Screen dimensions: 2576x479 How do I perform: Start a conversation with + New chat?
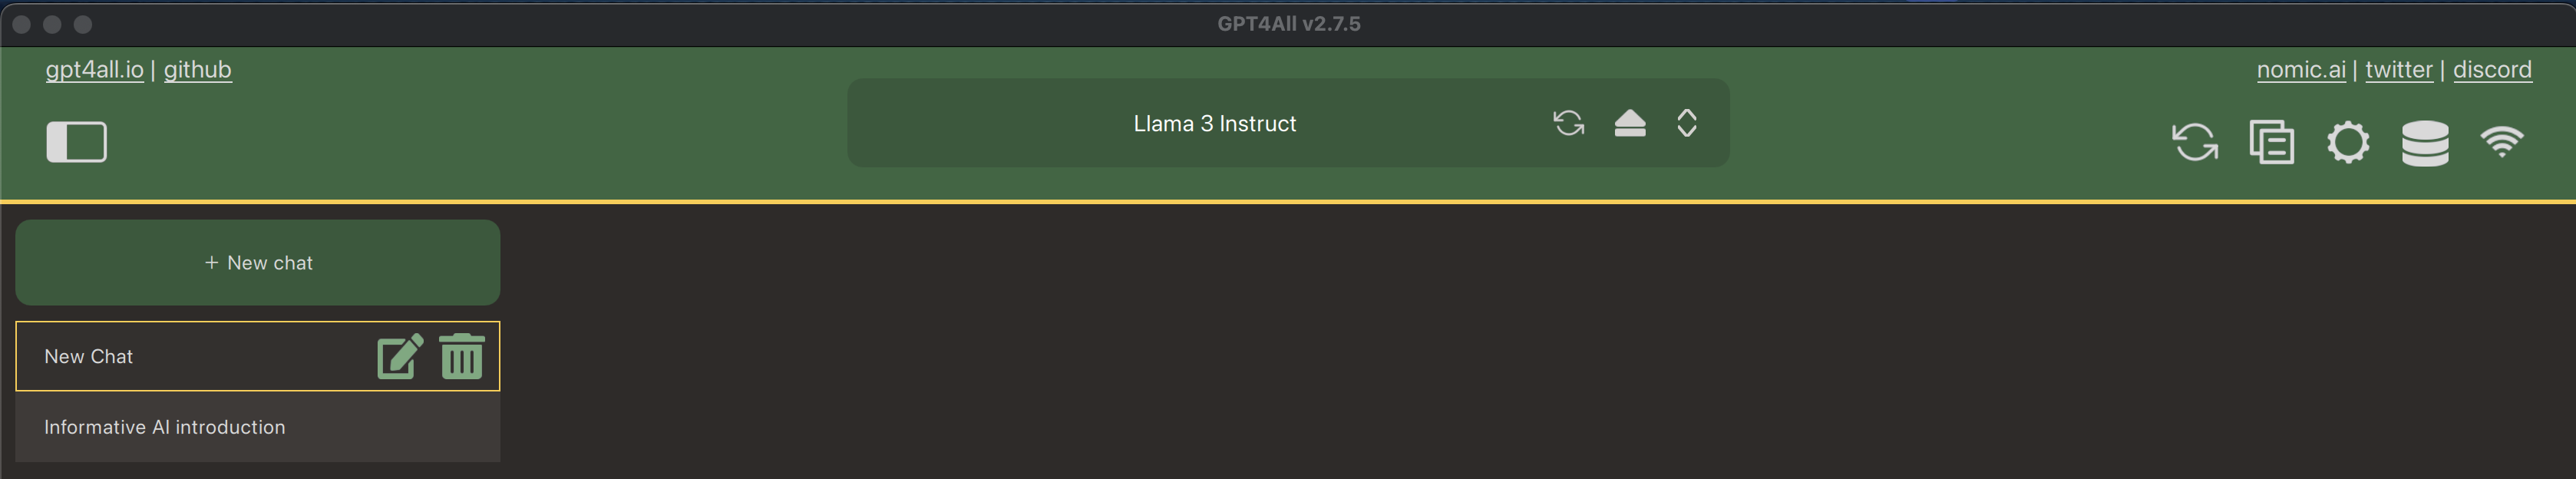click(258, 263)
